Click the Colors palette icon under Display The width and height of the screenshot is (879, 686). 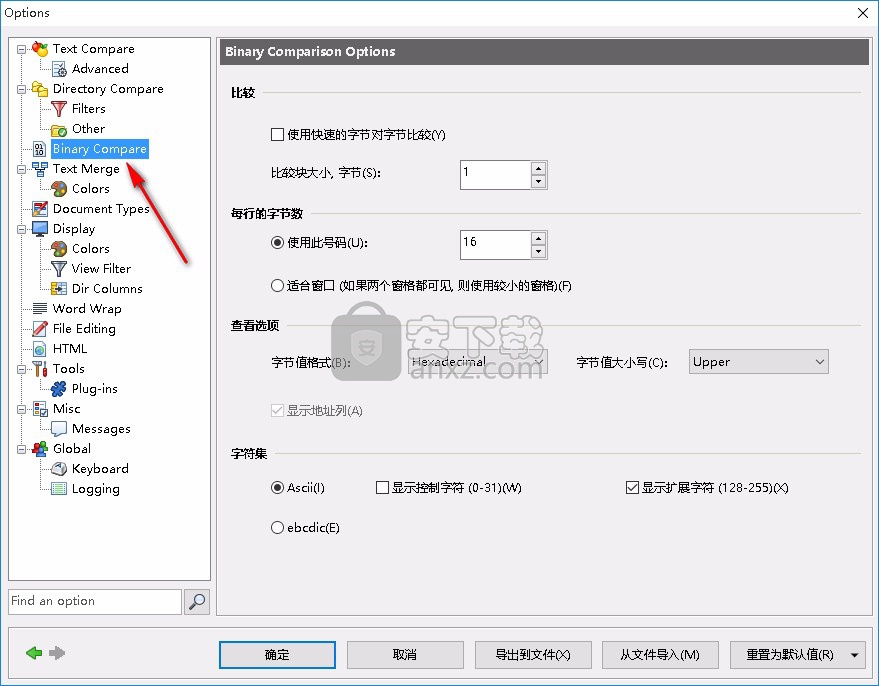(x=59, y=249)
